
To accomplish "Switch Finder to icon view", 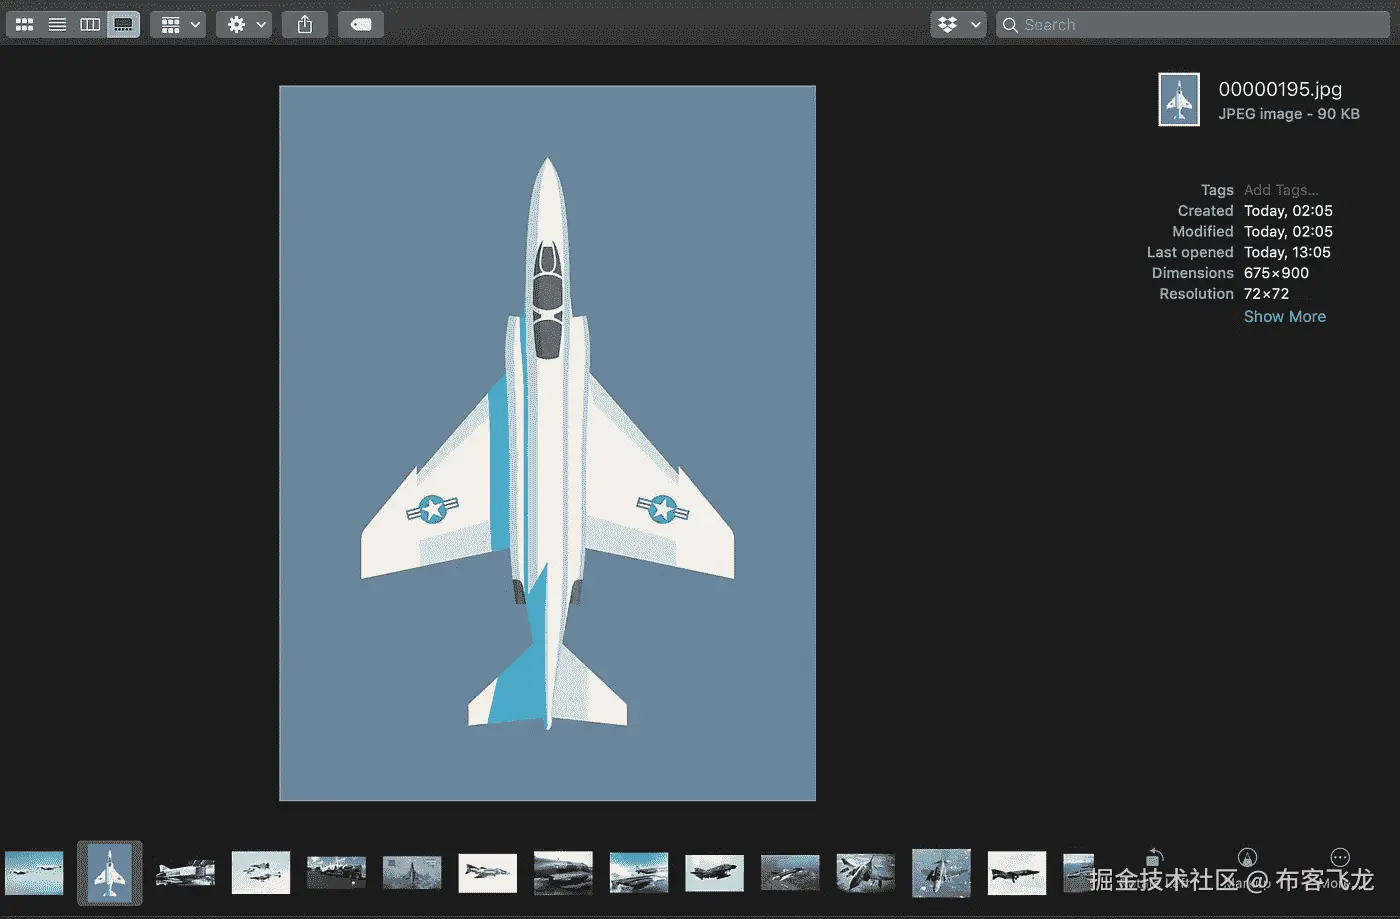I will point(25,24).
